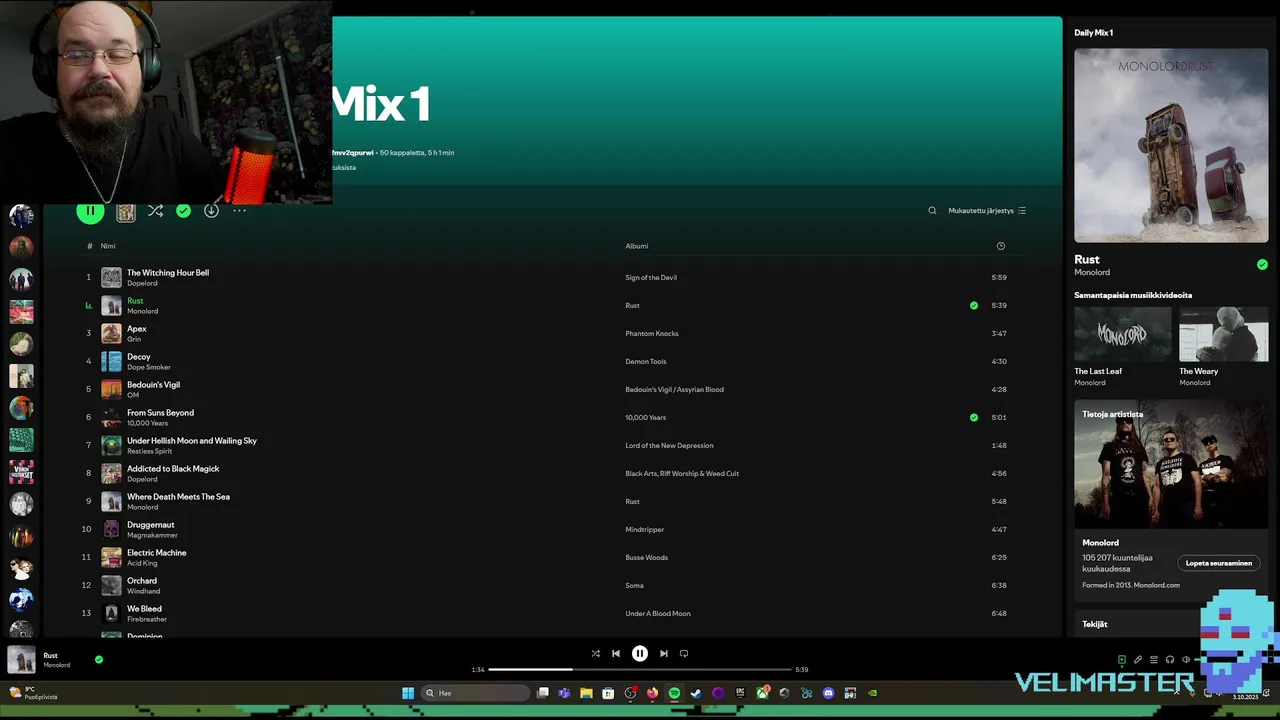Skip to next track in player bar
The width and height of the screenshot is (1280, 720).
pos(663,654)
